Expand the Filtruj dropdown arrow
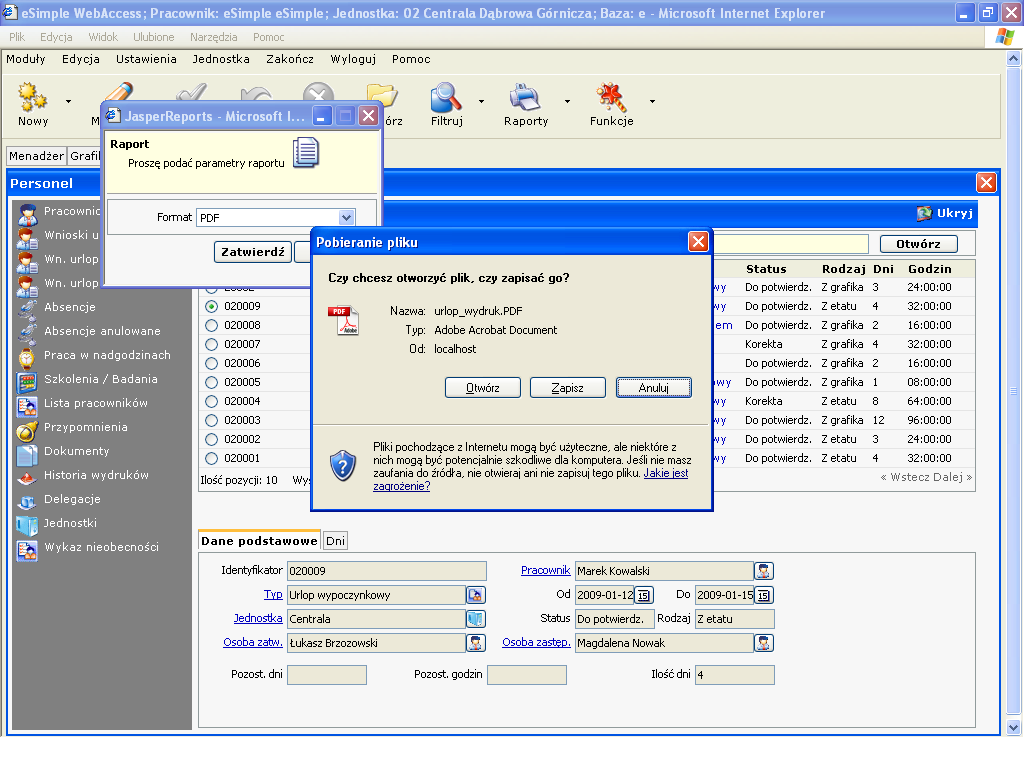Viewport: 1024px width, 768px height. [481, 101]
